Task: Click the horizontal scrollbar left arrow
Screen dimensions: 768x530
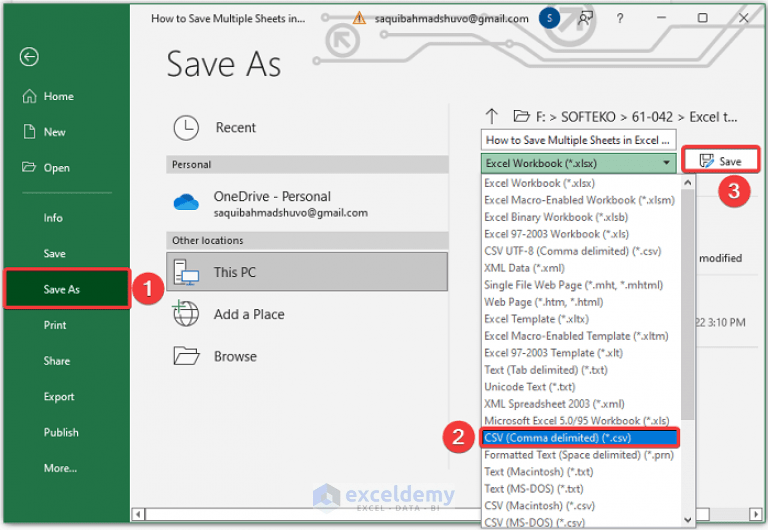Action: coord(139,514)
